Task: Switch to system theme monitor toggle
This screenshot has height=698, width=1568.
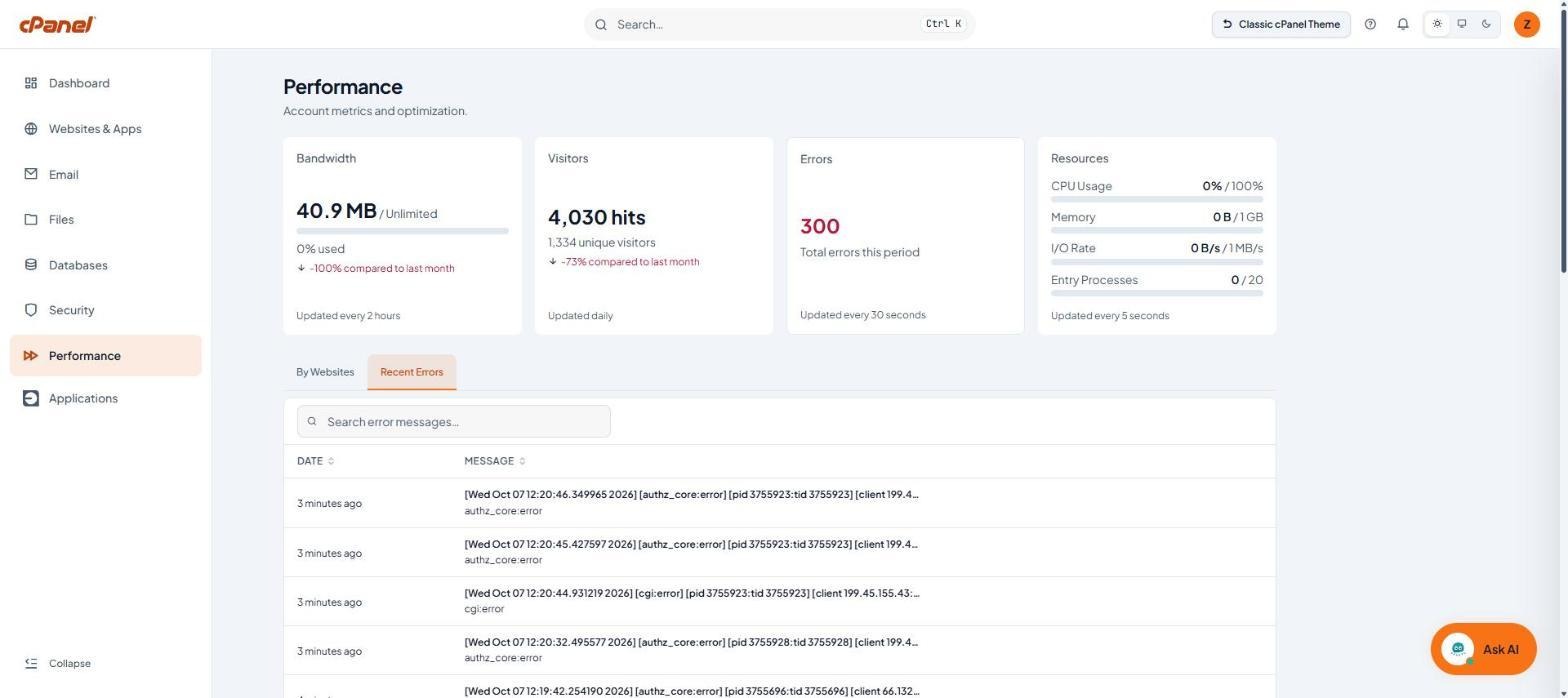Action: (1462, 24)
